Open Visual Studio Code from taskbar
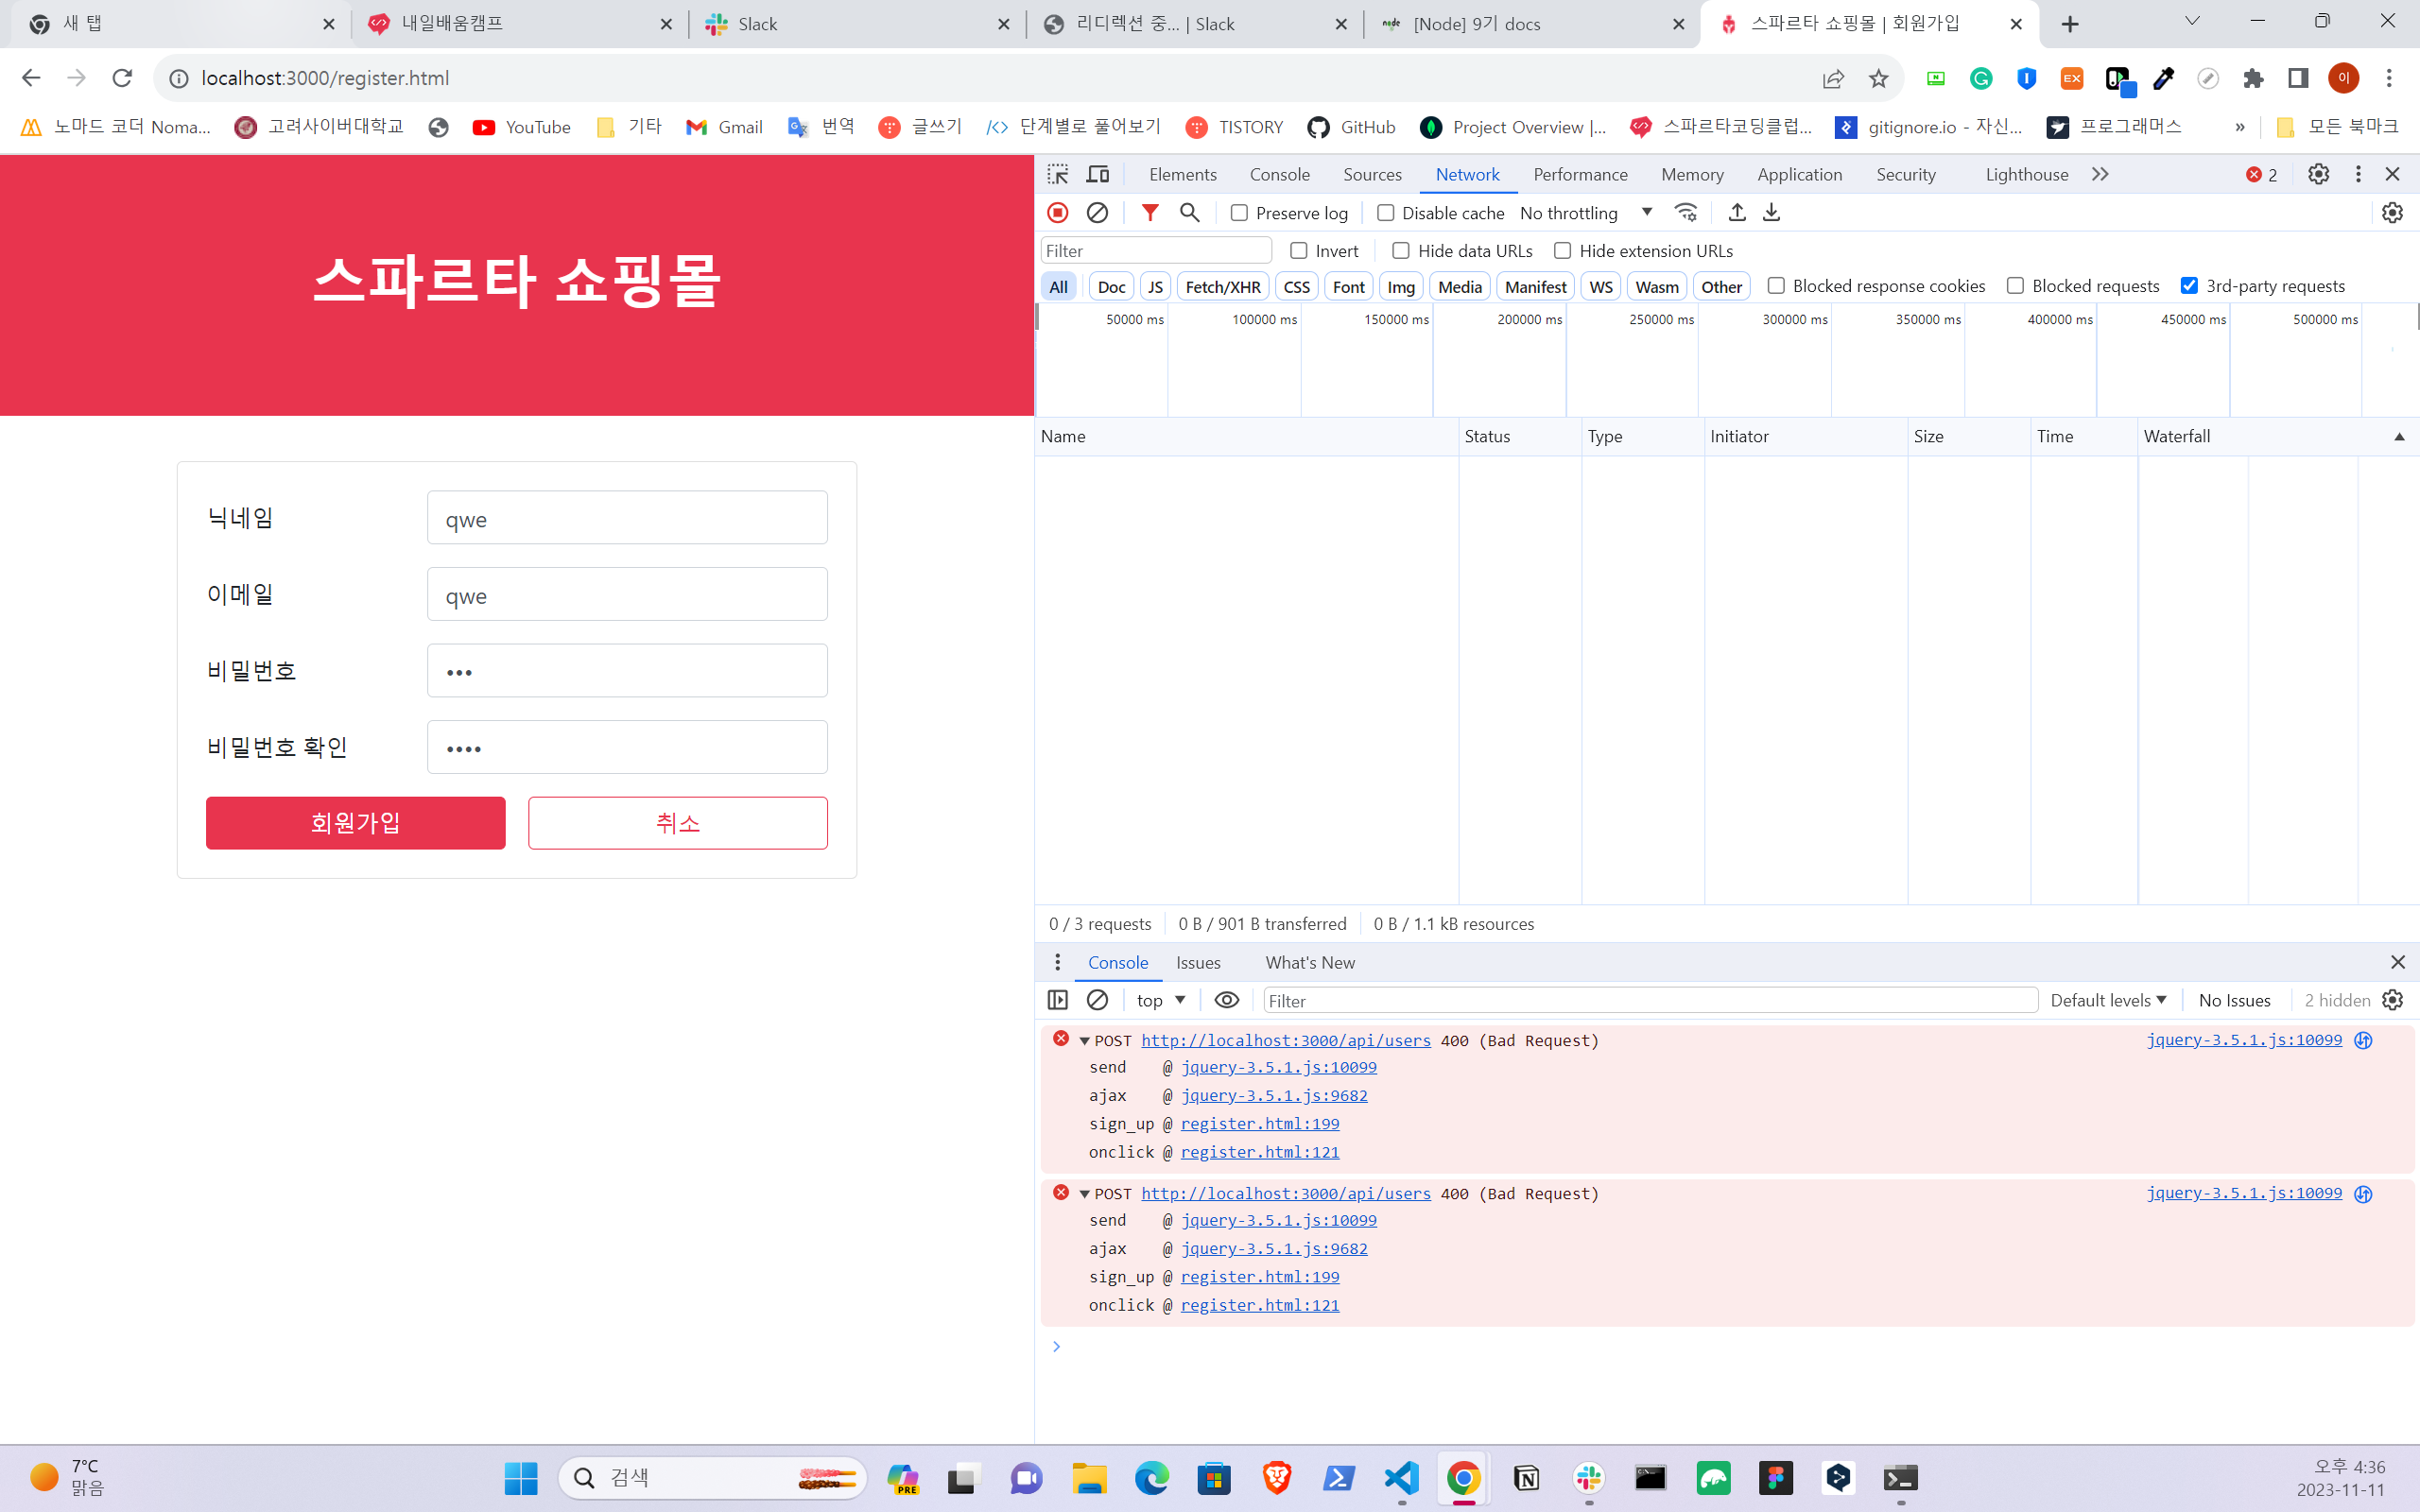2420x1512 pixels. click(x=1402, y=1478)
